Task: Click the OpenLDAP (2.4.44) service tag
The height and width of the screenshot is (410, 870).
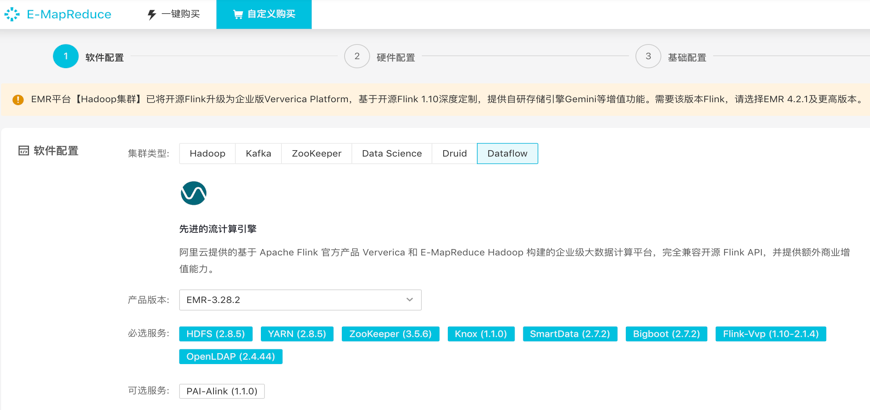Action: 231,357
